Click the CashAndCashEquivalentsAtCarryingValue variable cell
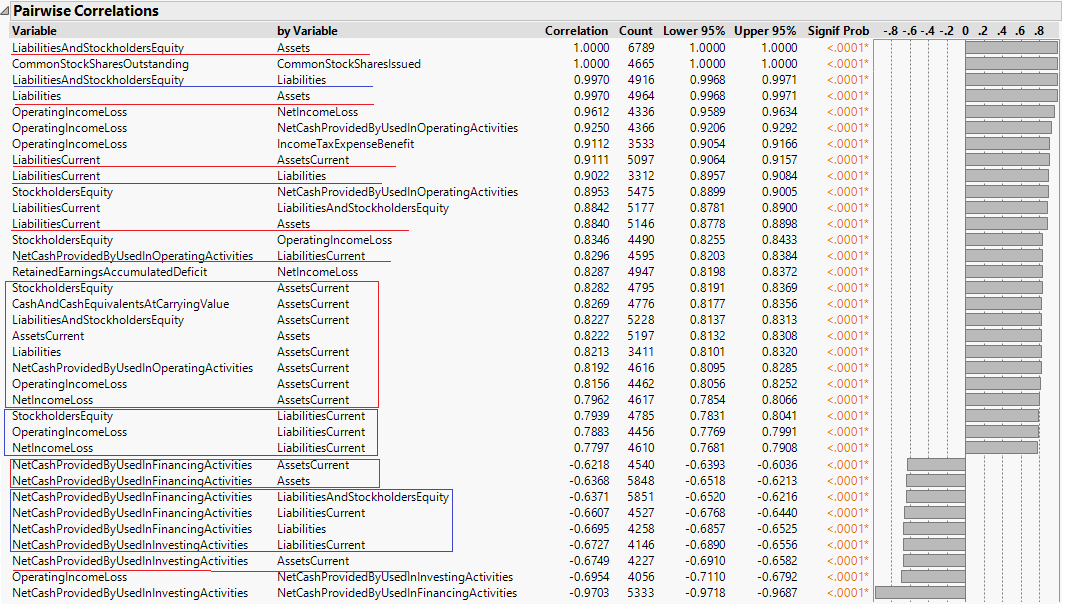 pyautogui.click(x=121, y=304)
